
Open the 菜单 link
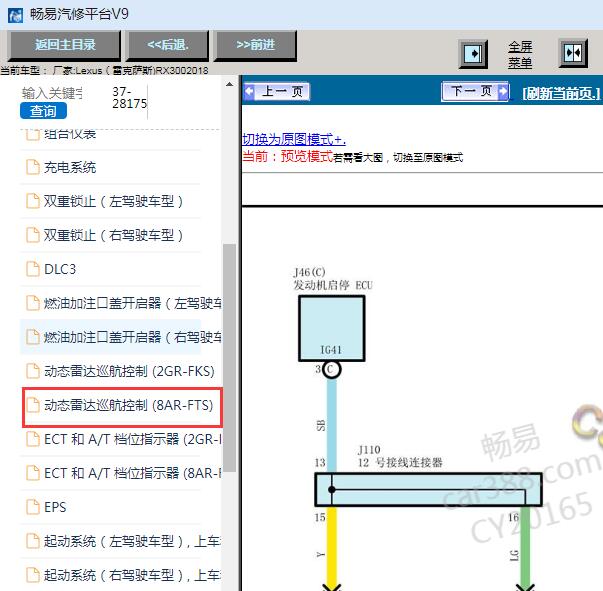[520, 62]
